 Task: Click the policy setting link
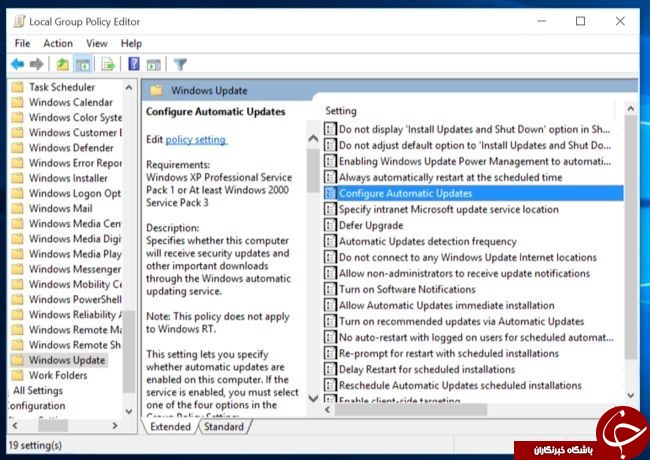(x=196, y=140)
